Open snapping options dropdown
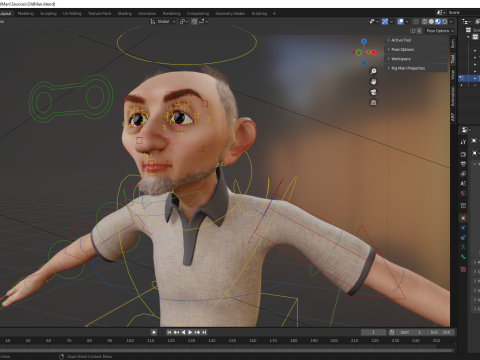This screenshot has width=480, height=360. click(x=204, y=22)
